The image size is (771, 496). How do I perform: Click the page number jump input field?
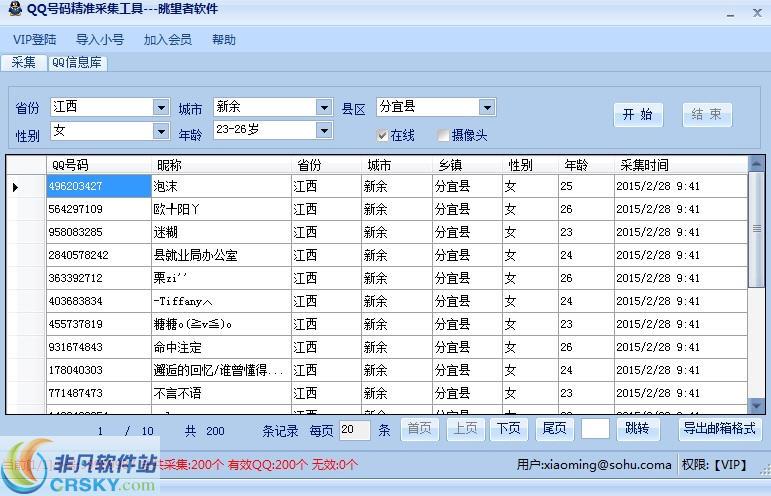pos(595,429)
